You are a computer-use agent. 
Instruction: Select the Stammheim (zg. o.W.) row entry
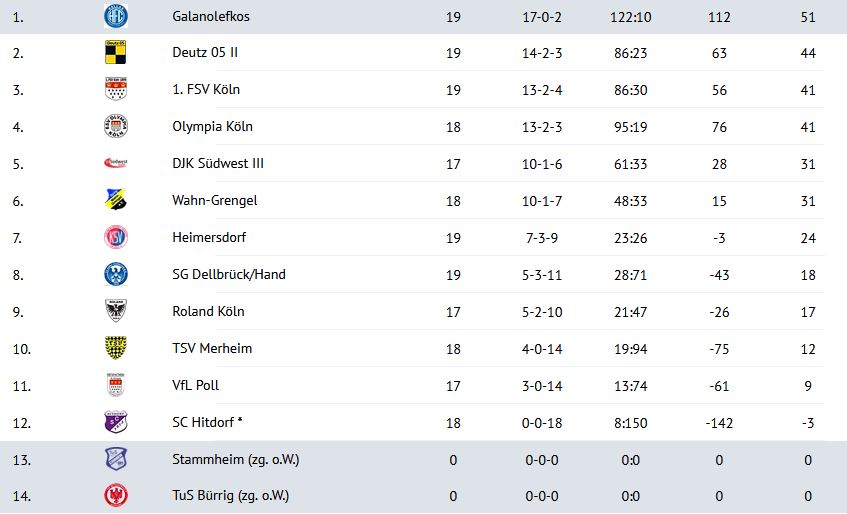pyautogui.click(x=424, y=459)
